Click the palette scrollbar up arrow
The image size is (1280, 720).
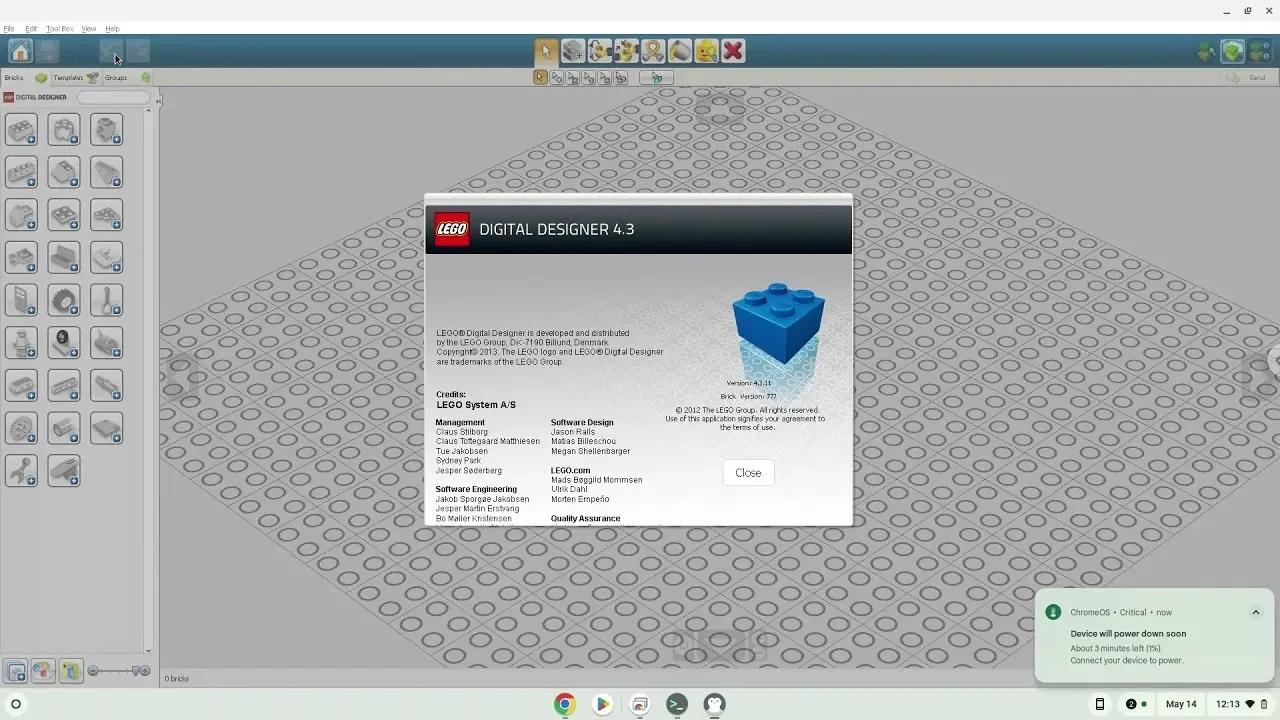tap(148, 110)
